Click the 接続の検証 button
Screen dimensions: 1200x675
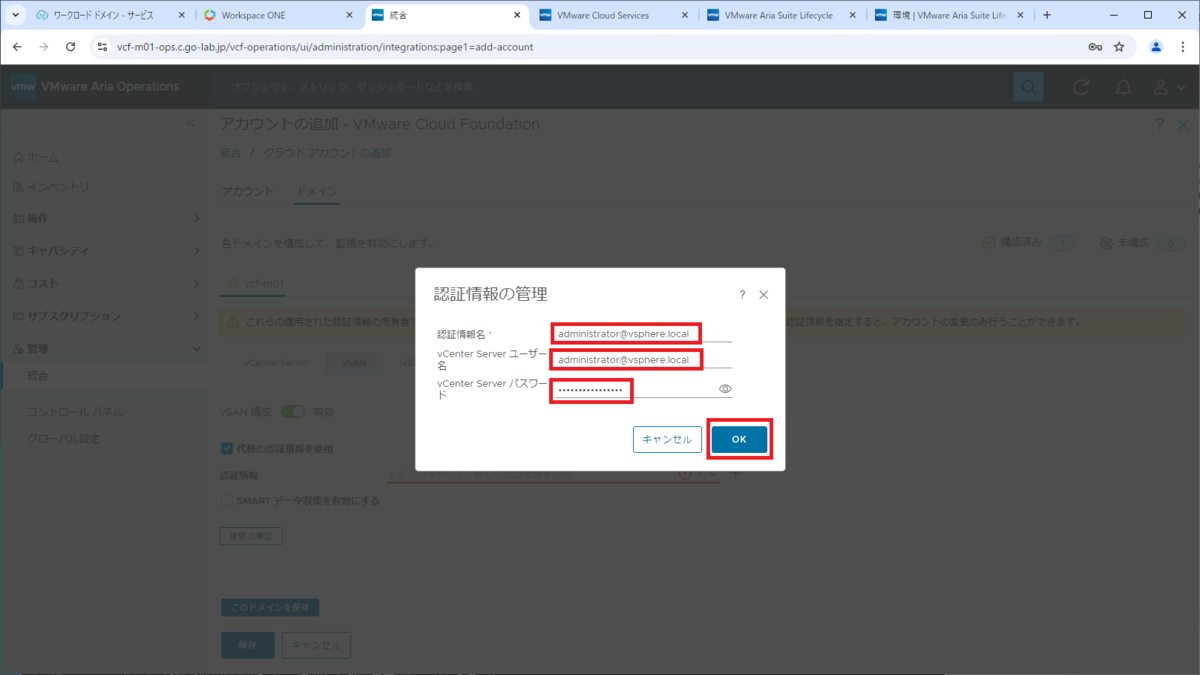point(251,536)
